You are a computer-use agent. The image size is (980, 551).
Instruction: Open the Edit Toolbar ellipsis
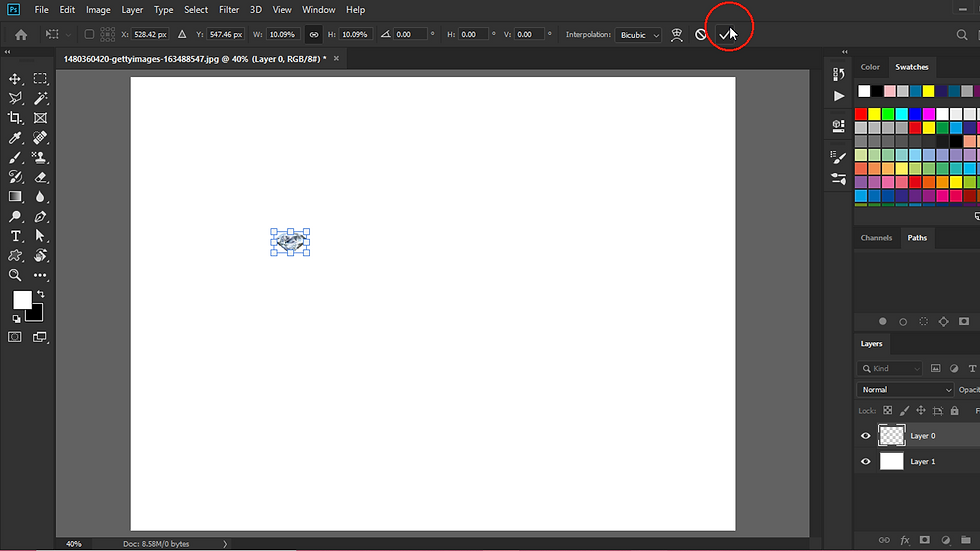click(x=41, y=275)
